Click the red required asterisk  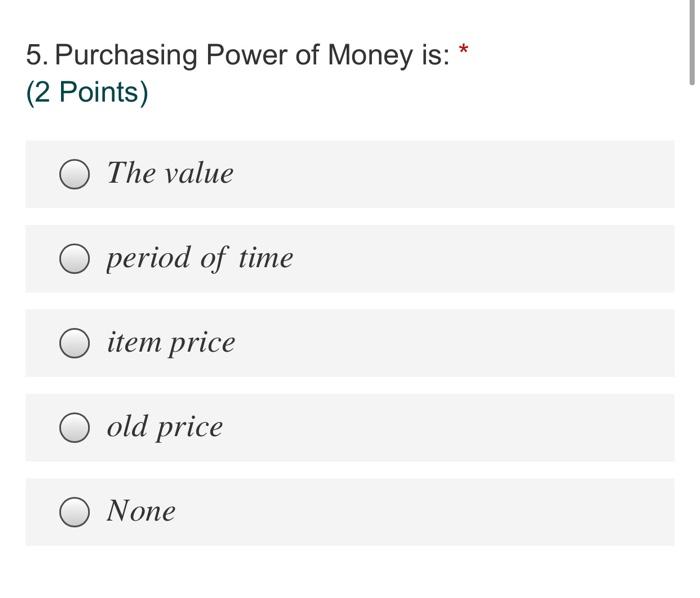[463, 49]
